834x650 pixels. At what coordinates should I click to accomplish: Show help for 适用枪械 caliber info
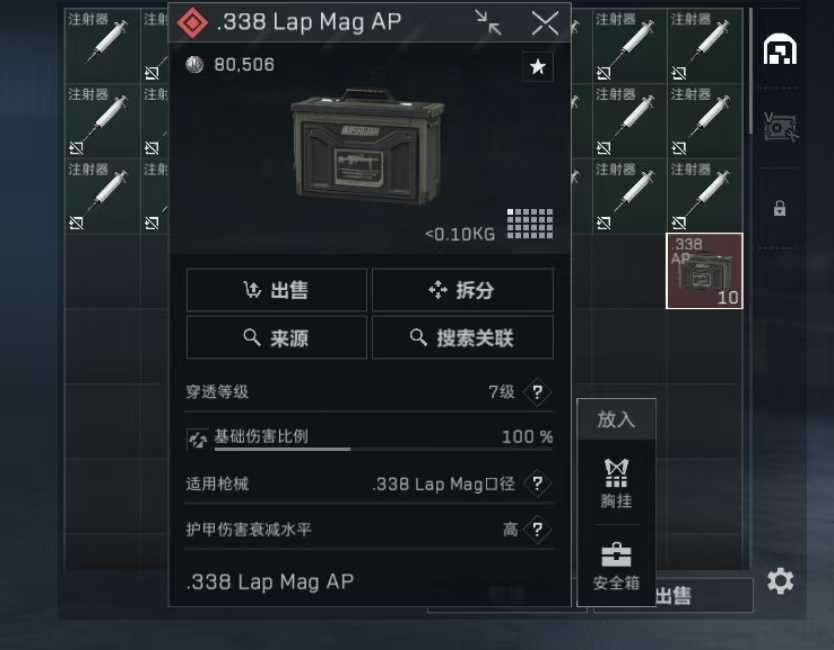[x=537, y=484]
